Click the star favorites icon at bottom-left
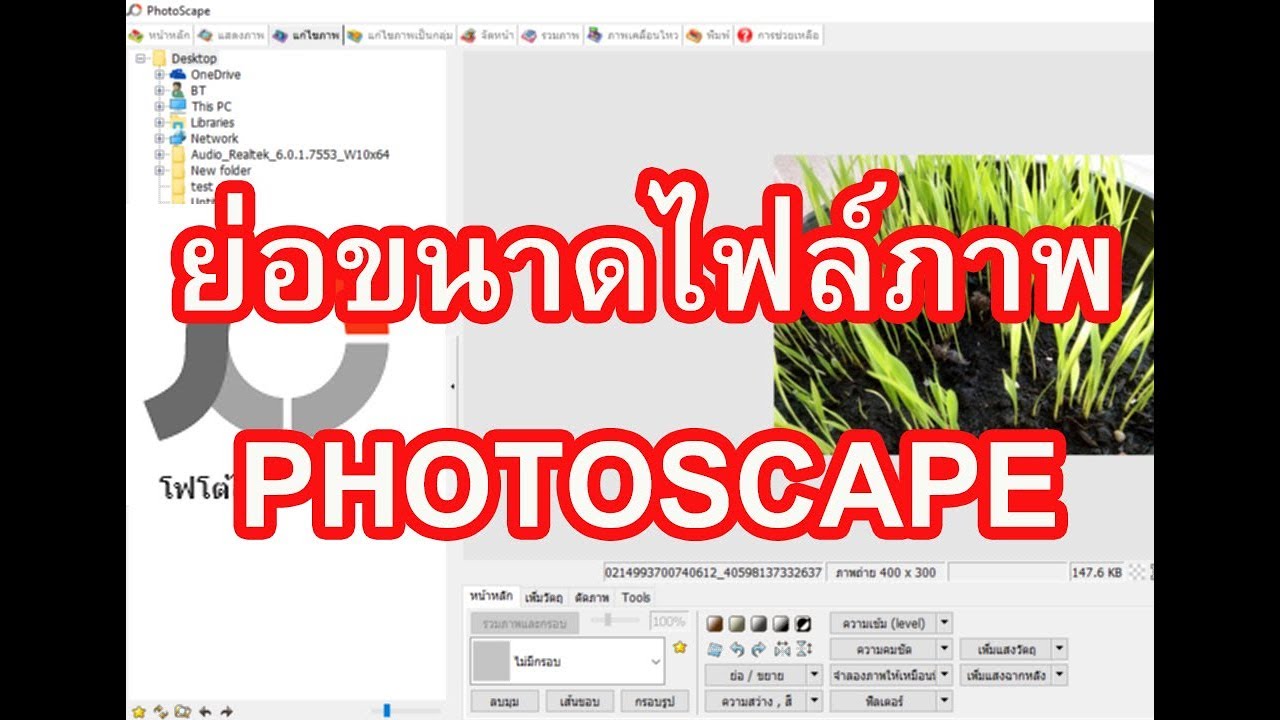This screenshot has width=1280, height=720. point(139,711)
